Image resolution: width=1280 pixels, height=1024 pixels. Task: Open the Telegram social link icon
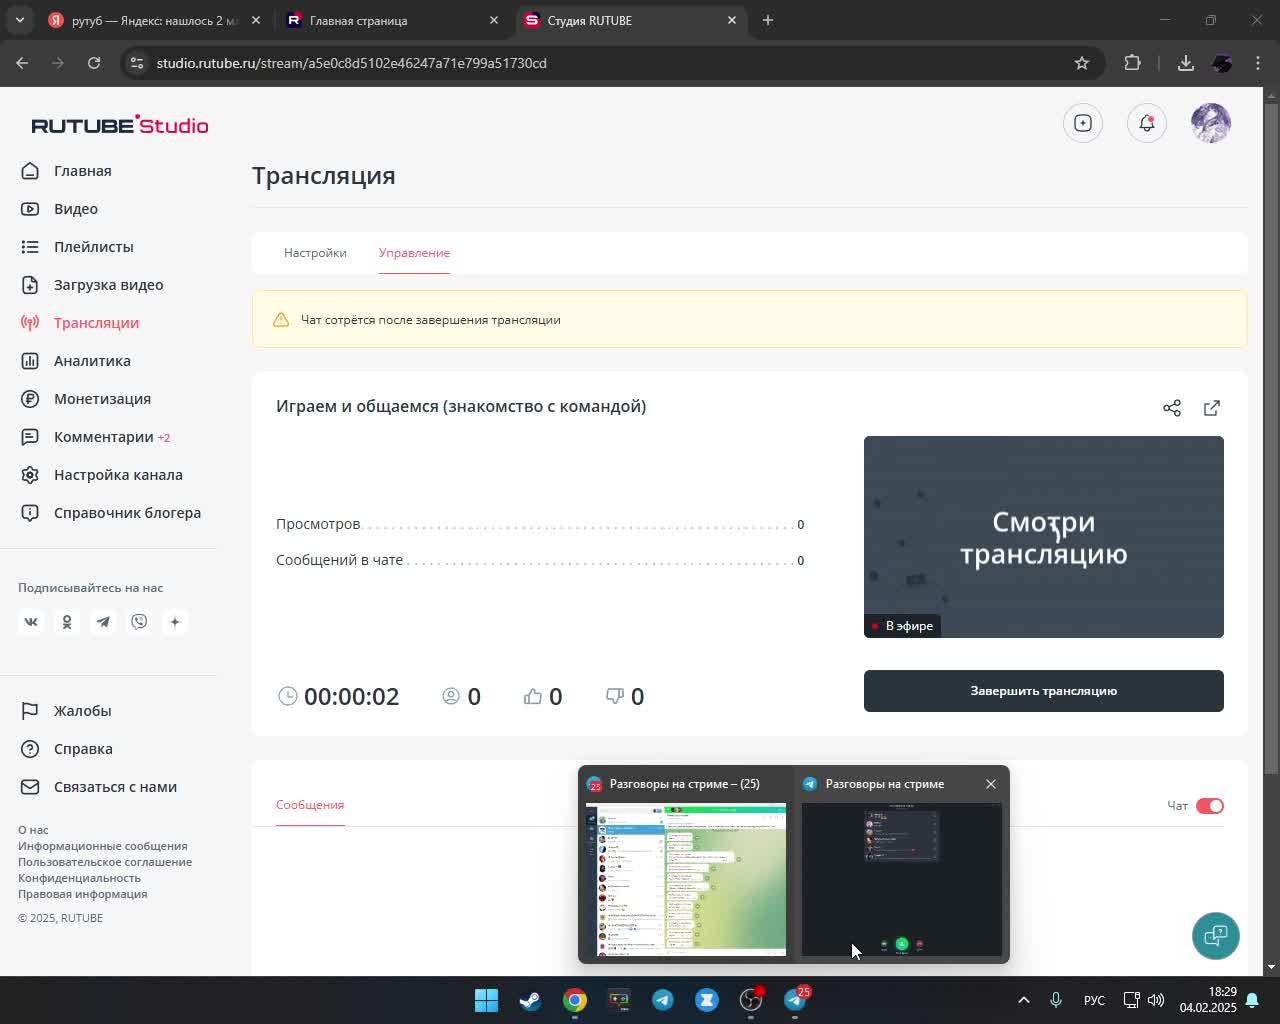click(103, 622)
